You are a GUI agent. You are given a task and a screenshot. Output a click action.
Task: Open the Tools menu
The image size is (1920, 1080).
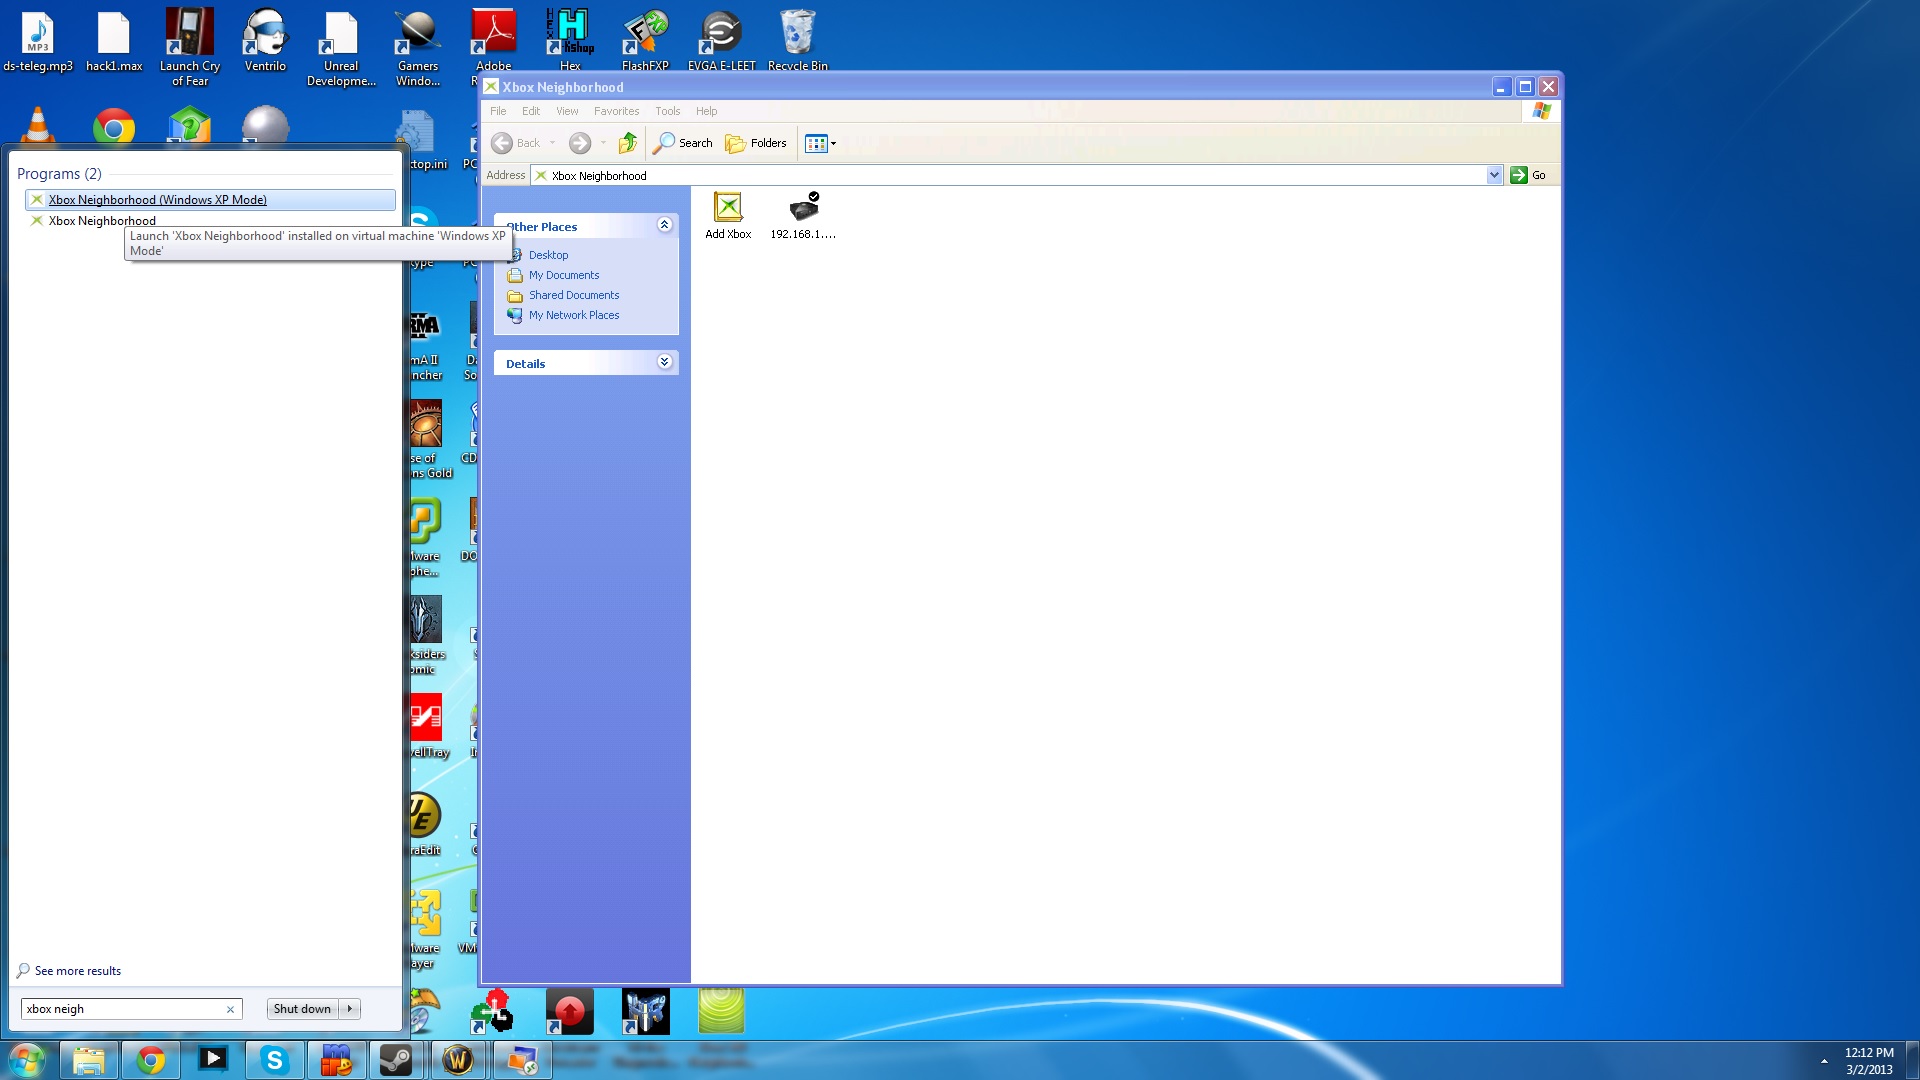pos(667,111)
